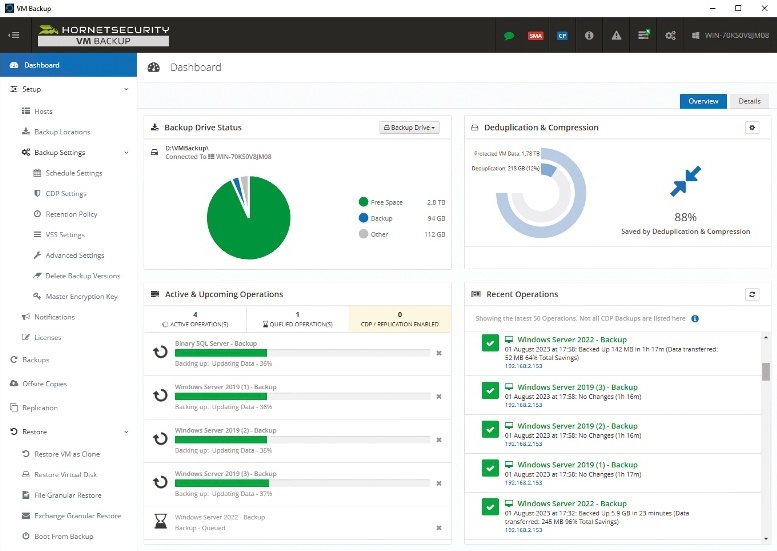Refresh the Recent Operations panel
The width and height of the screenshot is (777, 551).
752,294
